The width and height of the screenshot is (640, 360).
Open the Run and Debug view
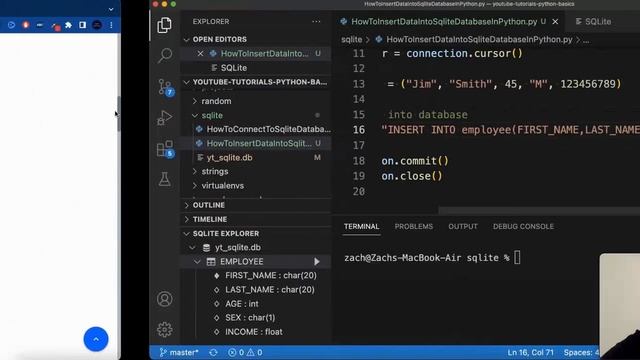[x=164, y=118]
